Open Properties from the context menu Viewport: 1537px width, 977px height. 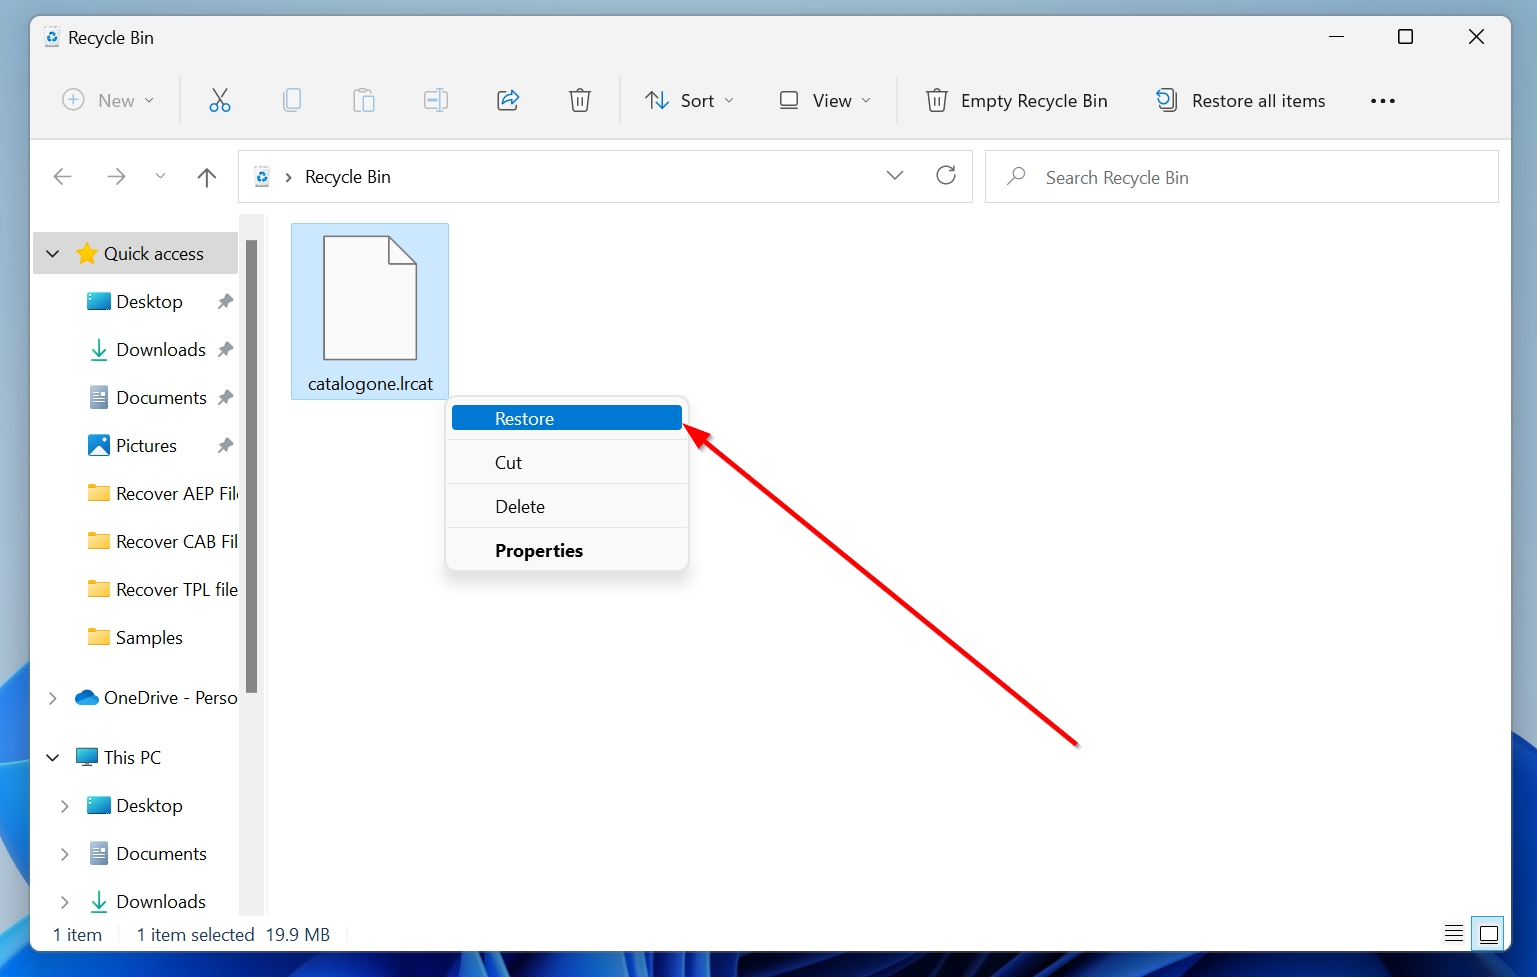tap(539, 550)
